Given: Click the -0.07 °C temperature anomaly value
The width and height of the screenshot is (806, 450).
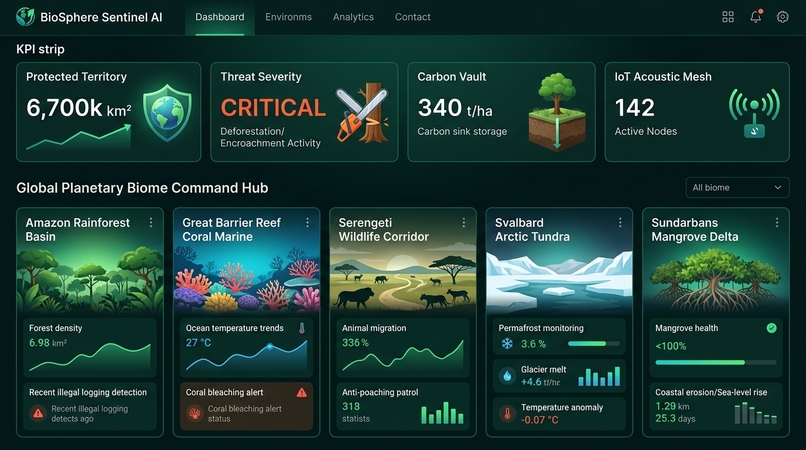Looking at the screenshot, I should tap(539, 420).
